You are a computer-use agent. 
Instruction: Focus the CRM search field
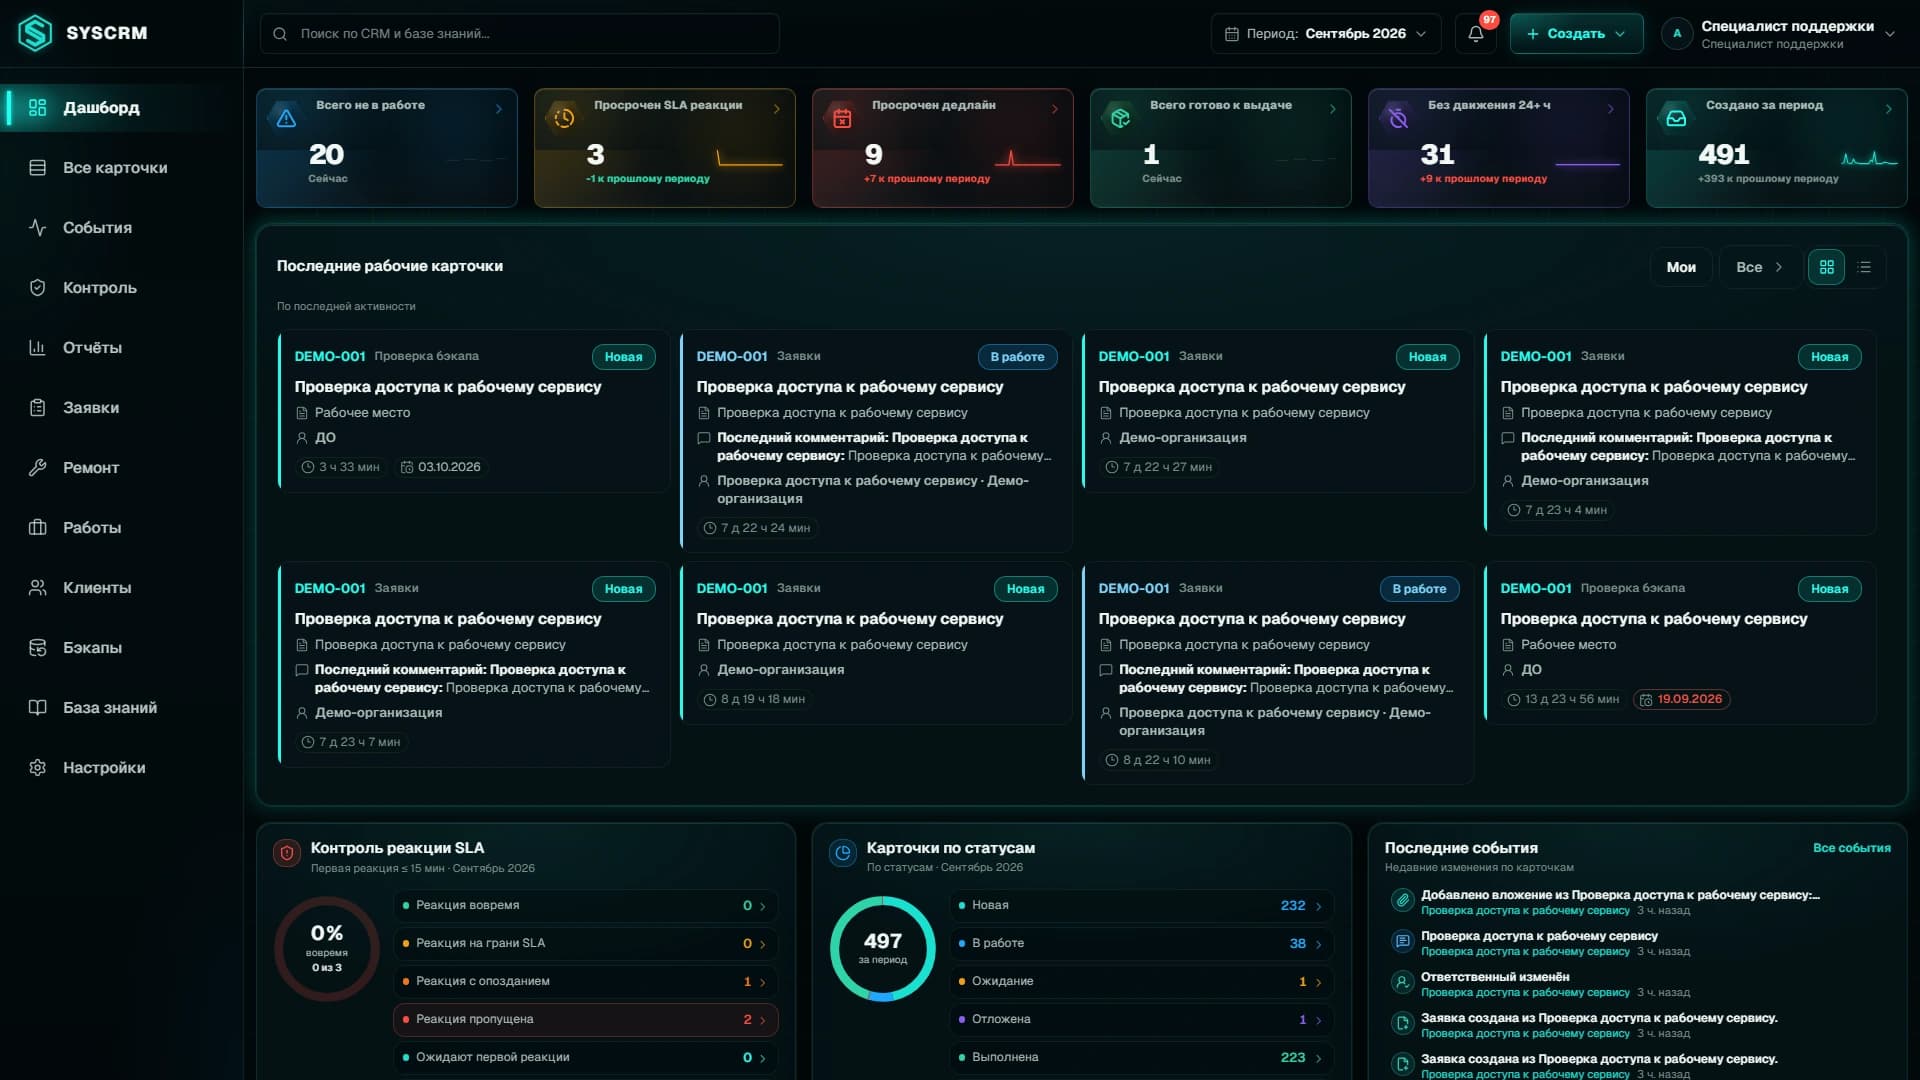(519, 34)
